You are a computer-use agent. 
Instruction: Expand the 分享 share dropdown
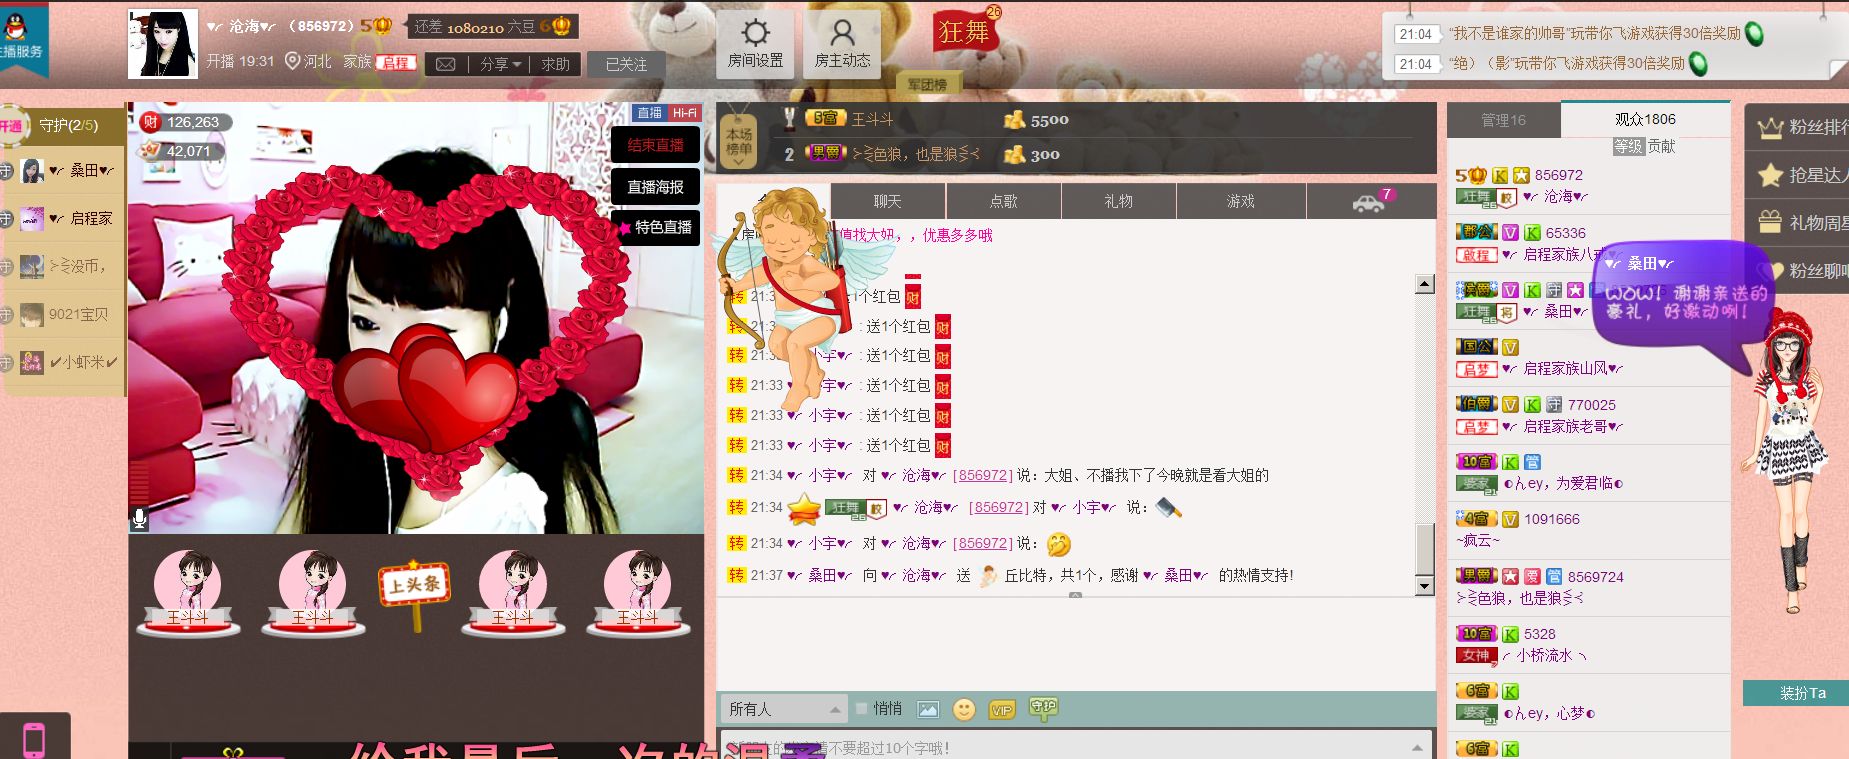pyautogui.click(x=501, y=64)
